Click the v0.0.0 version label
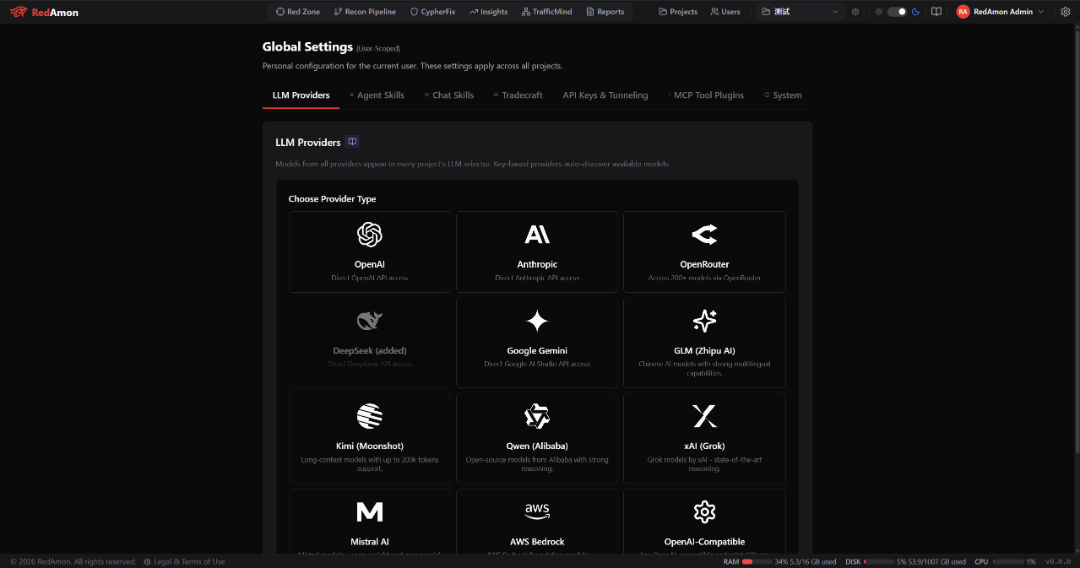1080x568 pixels. tap(1058, 562)
